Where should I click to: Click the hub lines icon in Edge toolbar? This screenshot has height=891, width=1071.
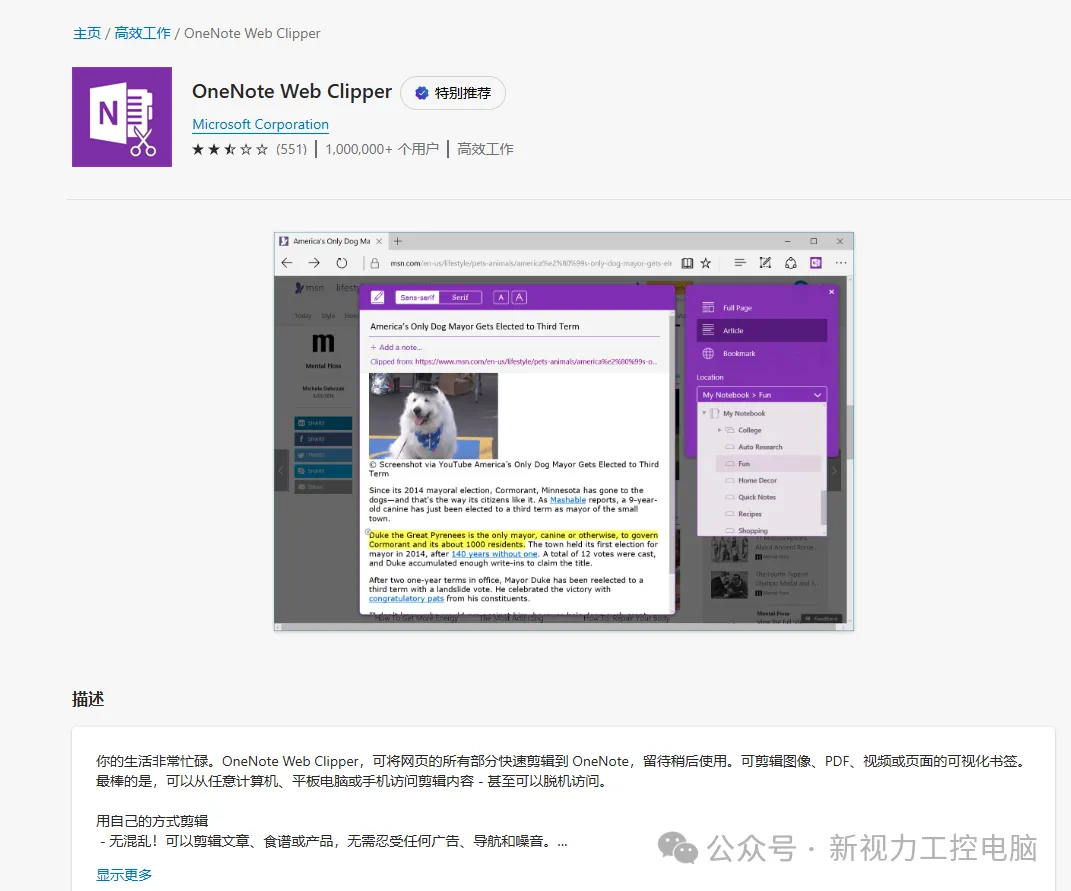click(x=740, y=262)
